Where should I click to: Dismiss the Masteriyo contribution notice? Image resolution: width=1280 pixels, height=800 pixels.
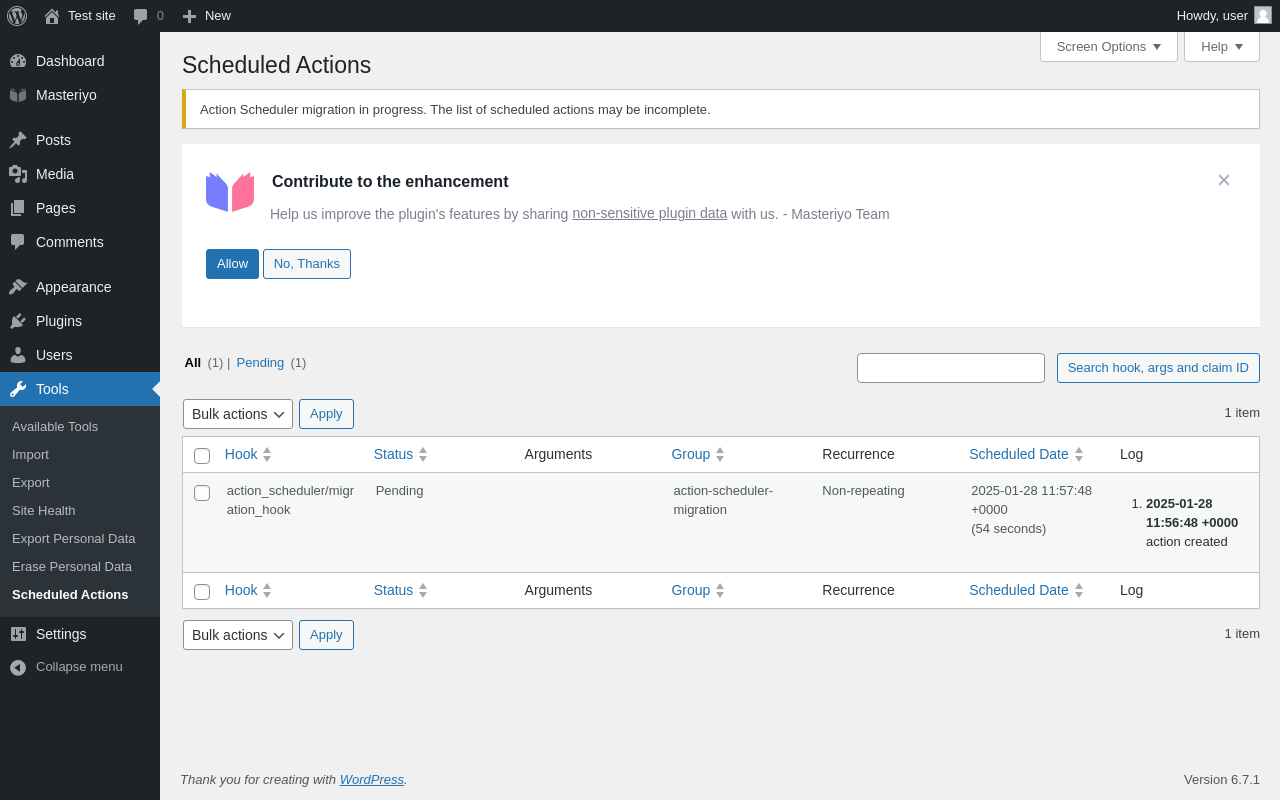click(x=1223, y=180)
